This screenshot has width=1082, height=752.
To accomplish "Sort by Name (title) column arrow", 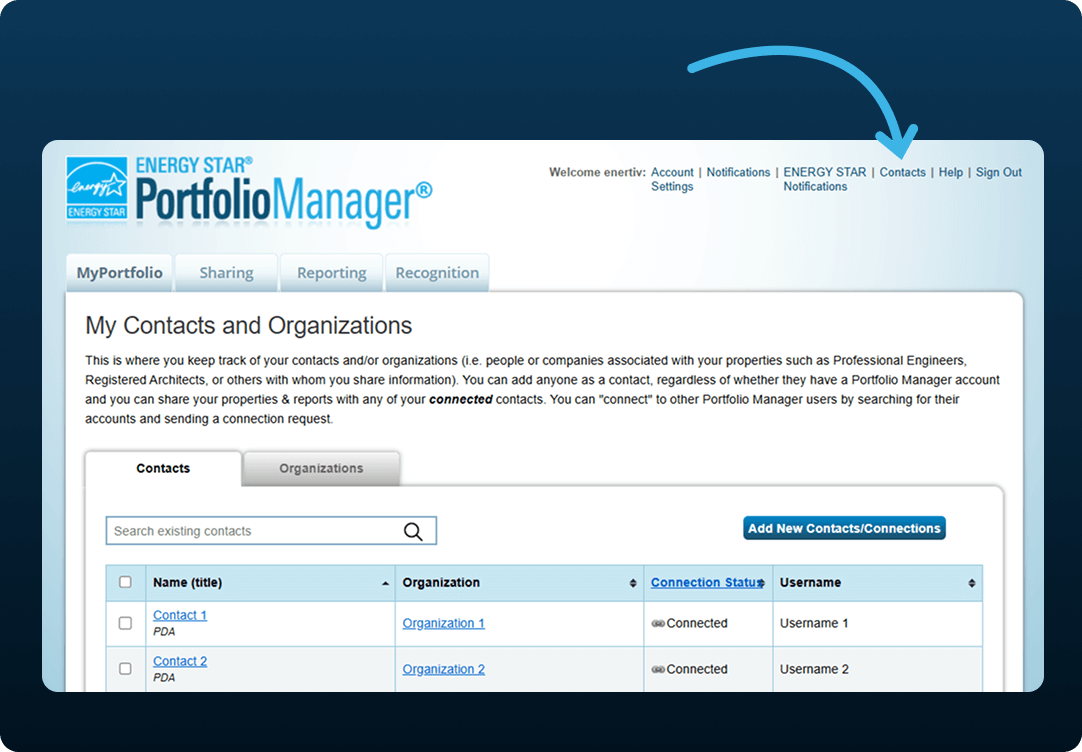I will [x=385, y=584].
